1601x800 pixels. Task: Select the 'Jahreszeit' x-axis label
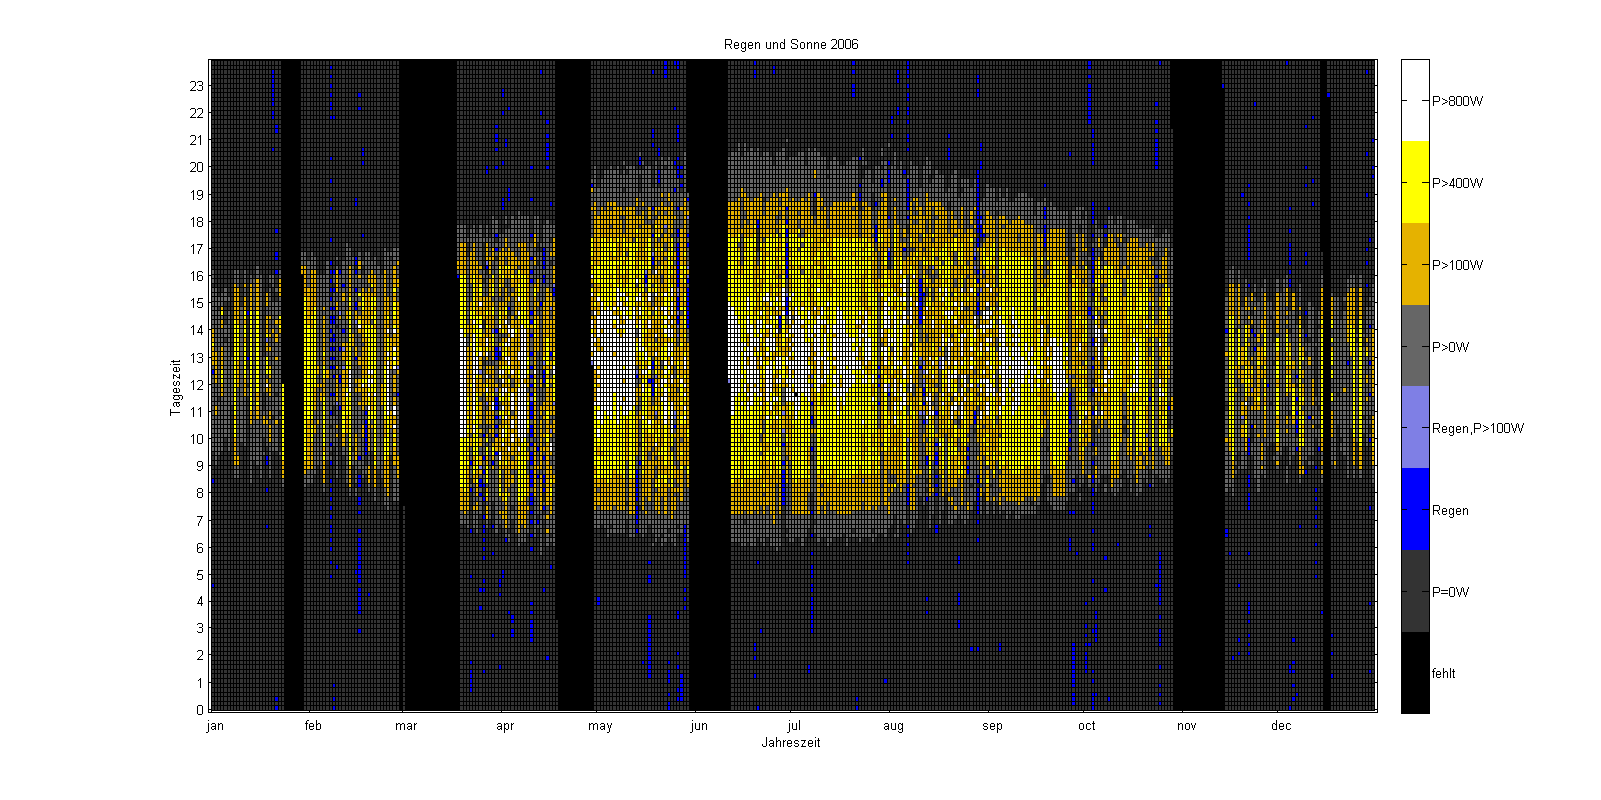coord(791,743)
